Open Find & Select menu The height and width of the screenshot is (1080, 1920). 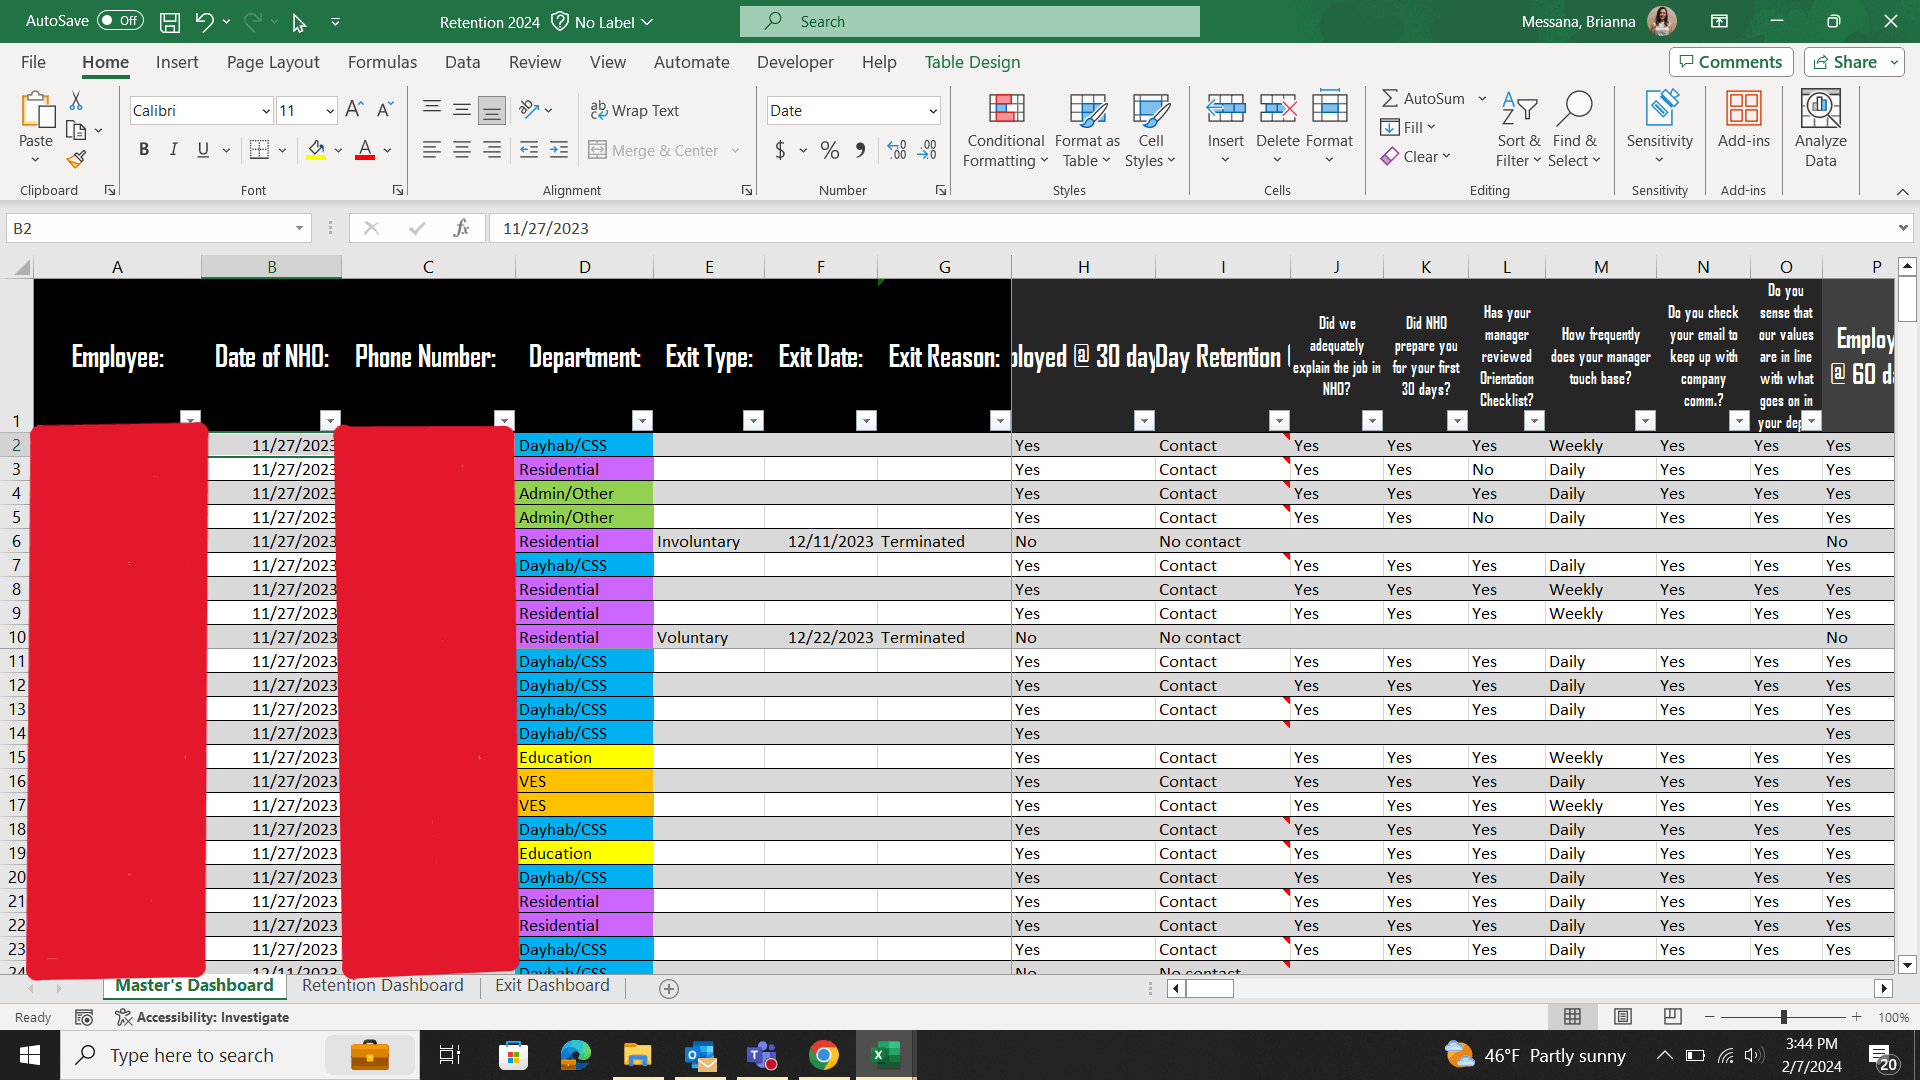(x=1575, y=131)
